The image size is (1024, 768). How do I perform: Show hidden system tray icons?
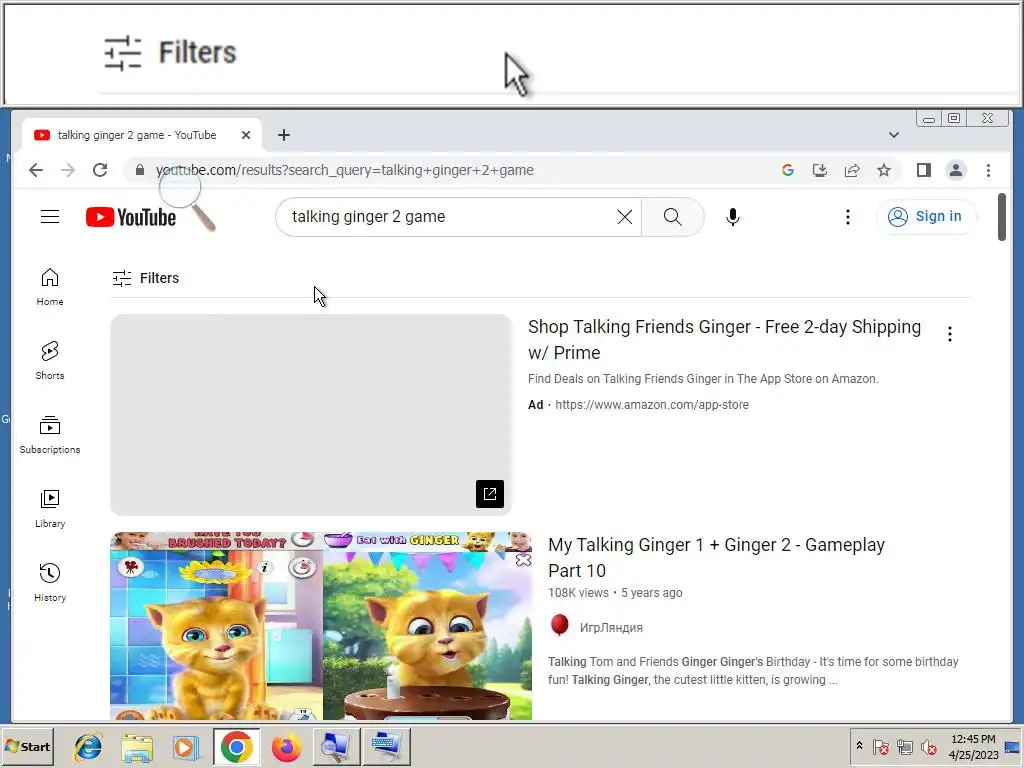[x=859, y=746]
